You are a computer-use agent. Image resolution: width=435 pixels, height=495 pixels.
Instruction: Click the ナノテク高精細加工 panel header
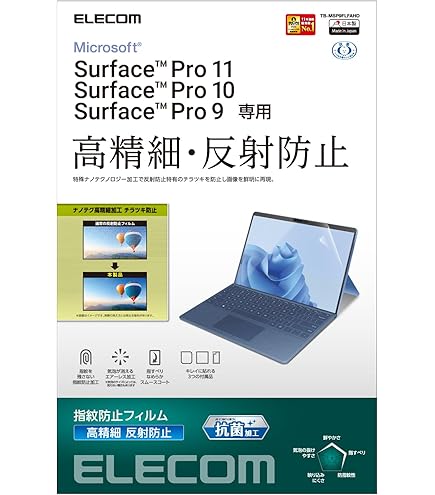coord(113,210)
